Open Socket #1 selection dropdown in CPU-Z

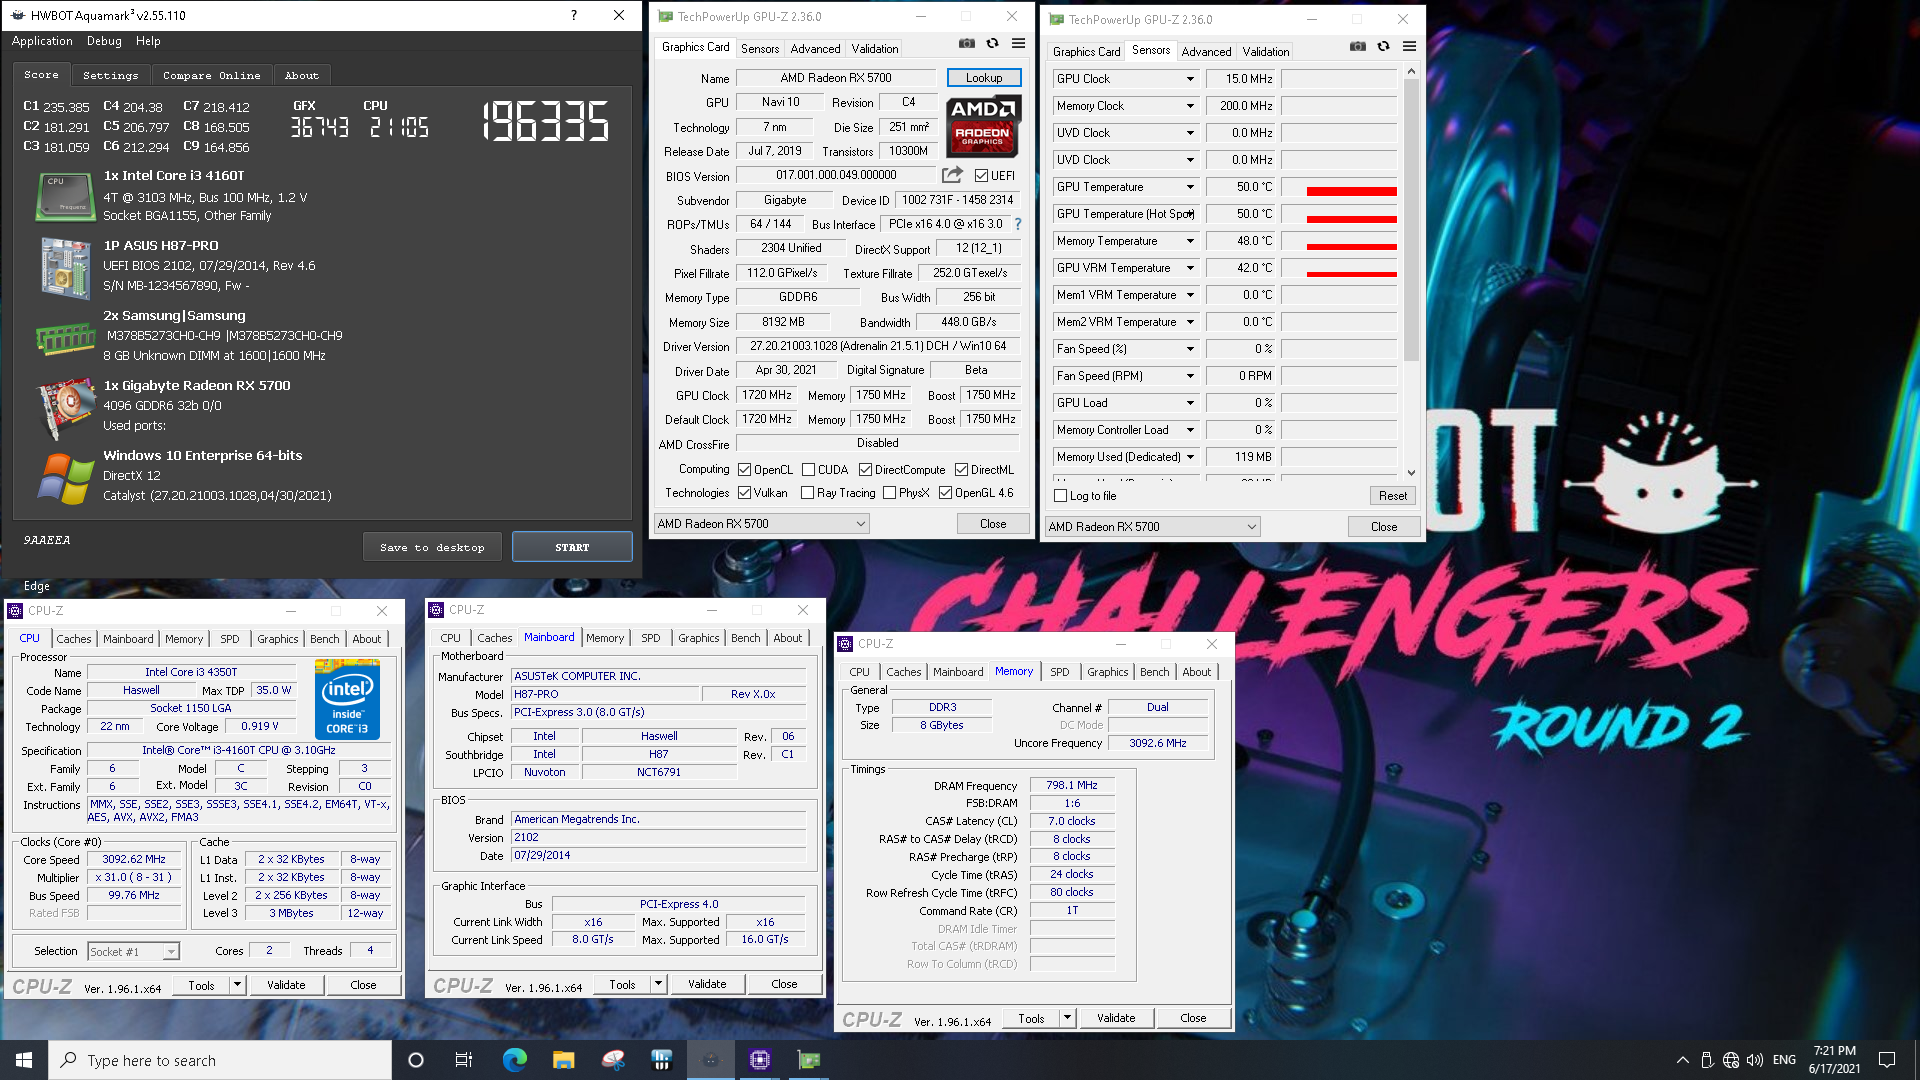[x=133, y=952]
